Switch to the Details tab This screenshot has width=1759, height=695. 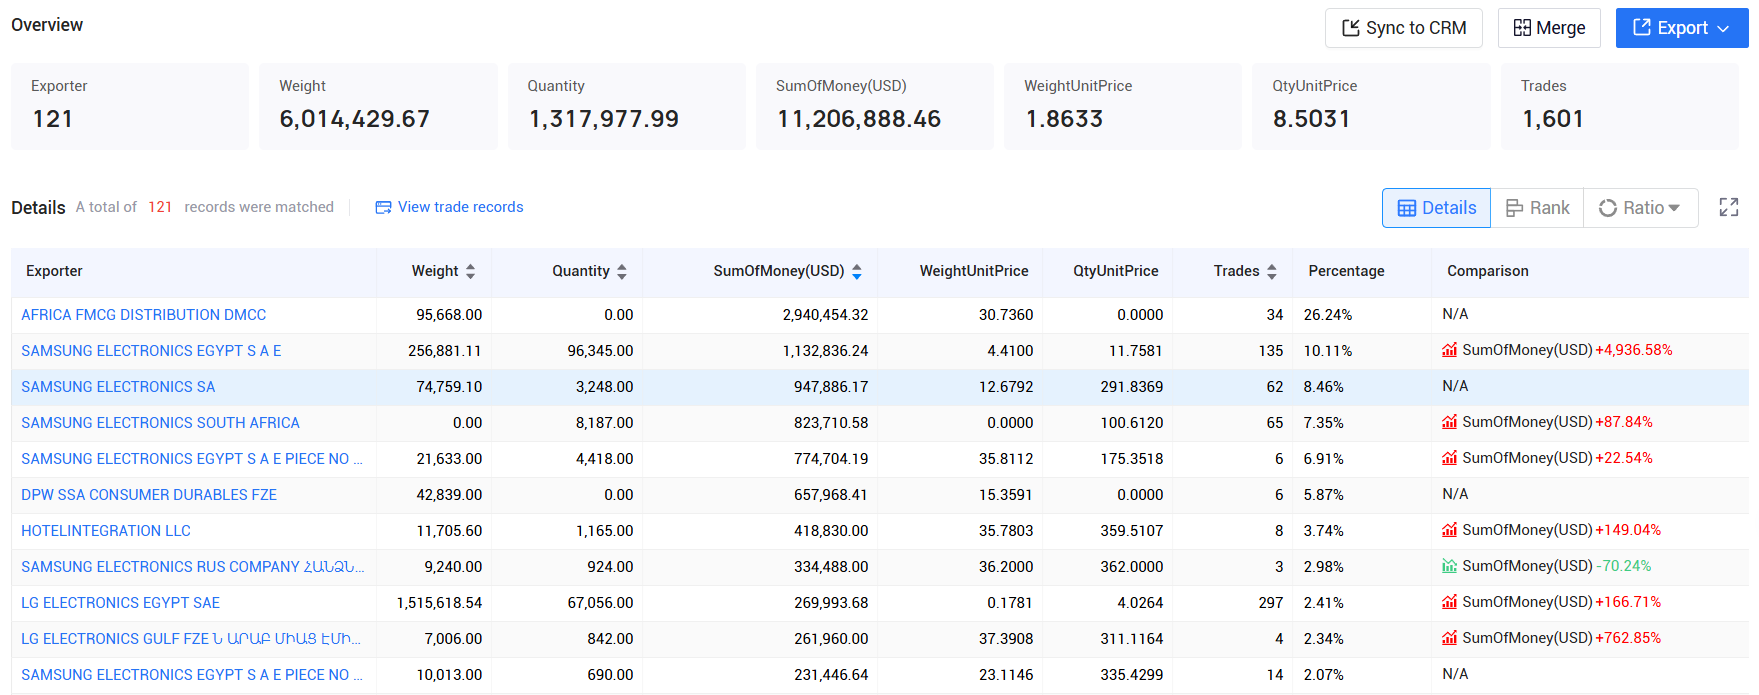point(1436,208)
